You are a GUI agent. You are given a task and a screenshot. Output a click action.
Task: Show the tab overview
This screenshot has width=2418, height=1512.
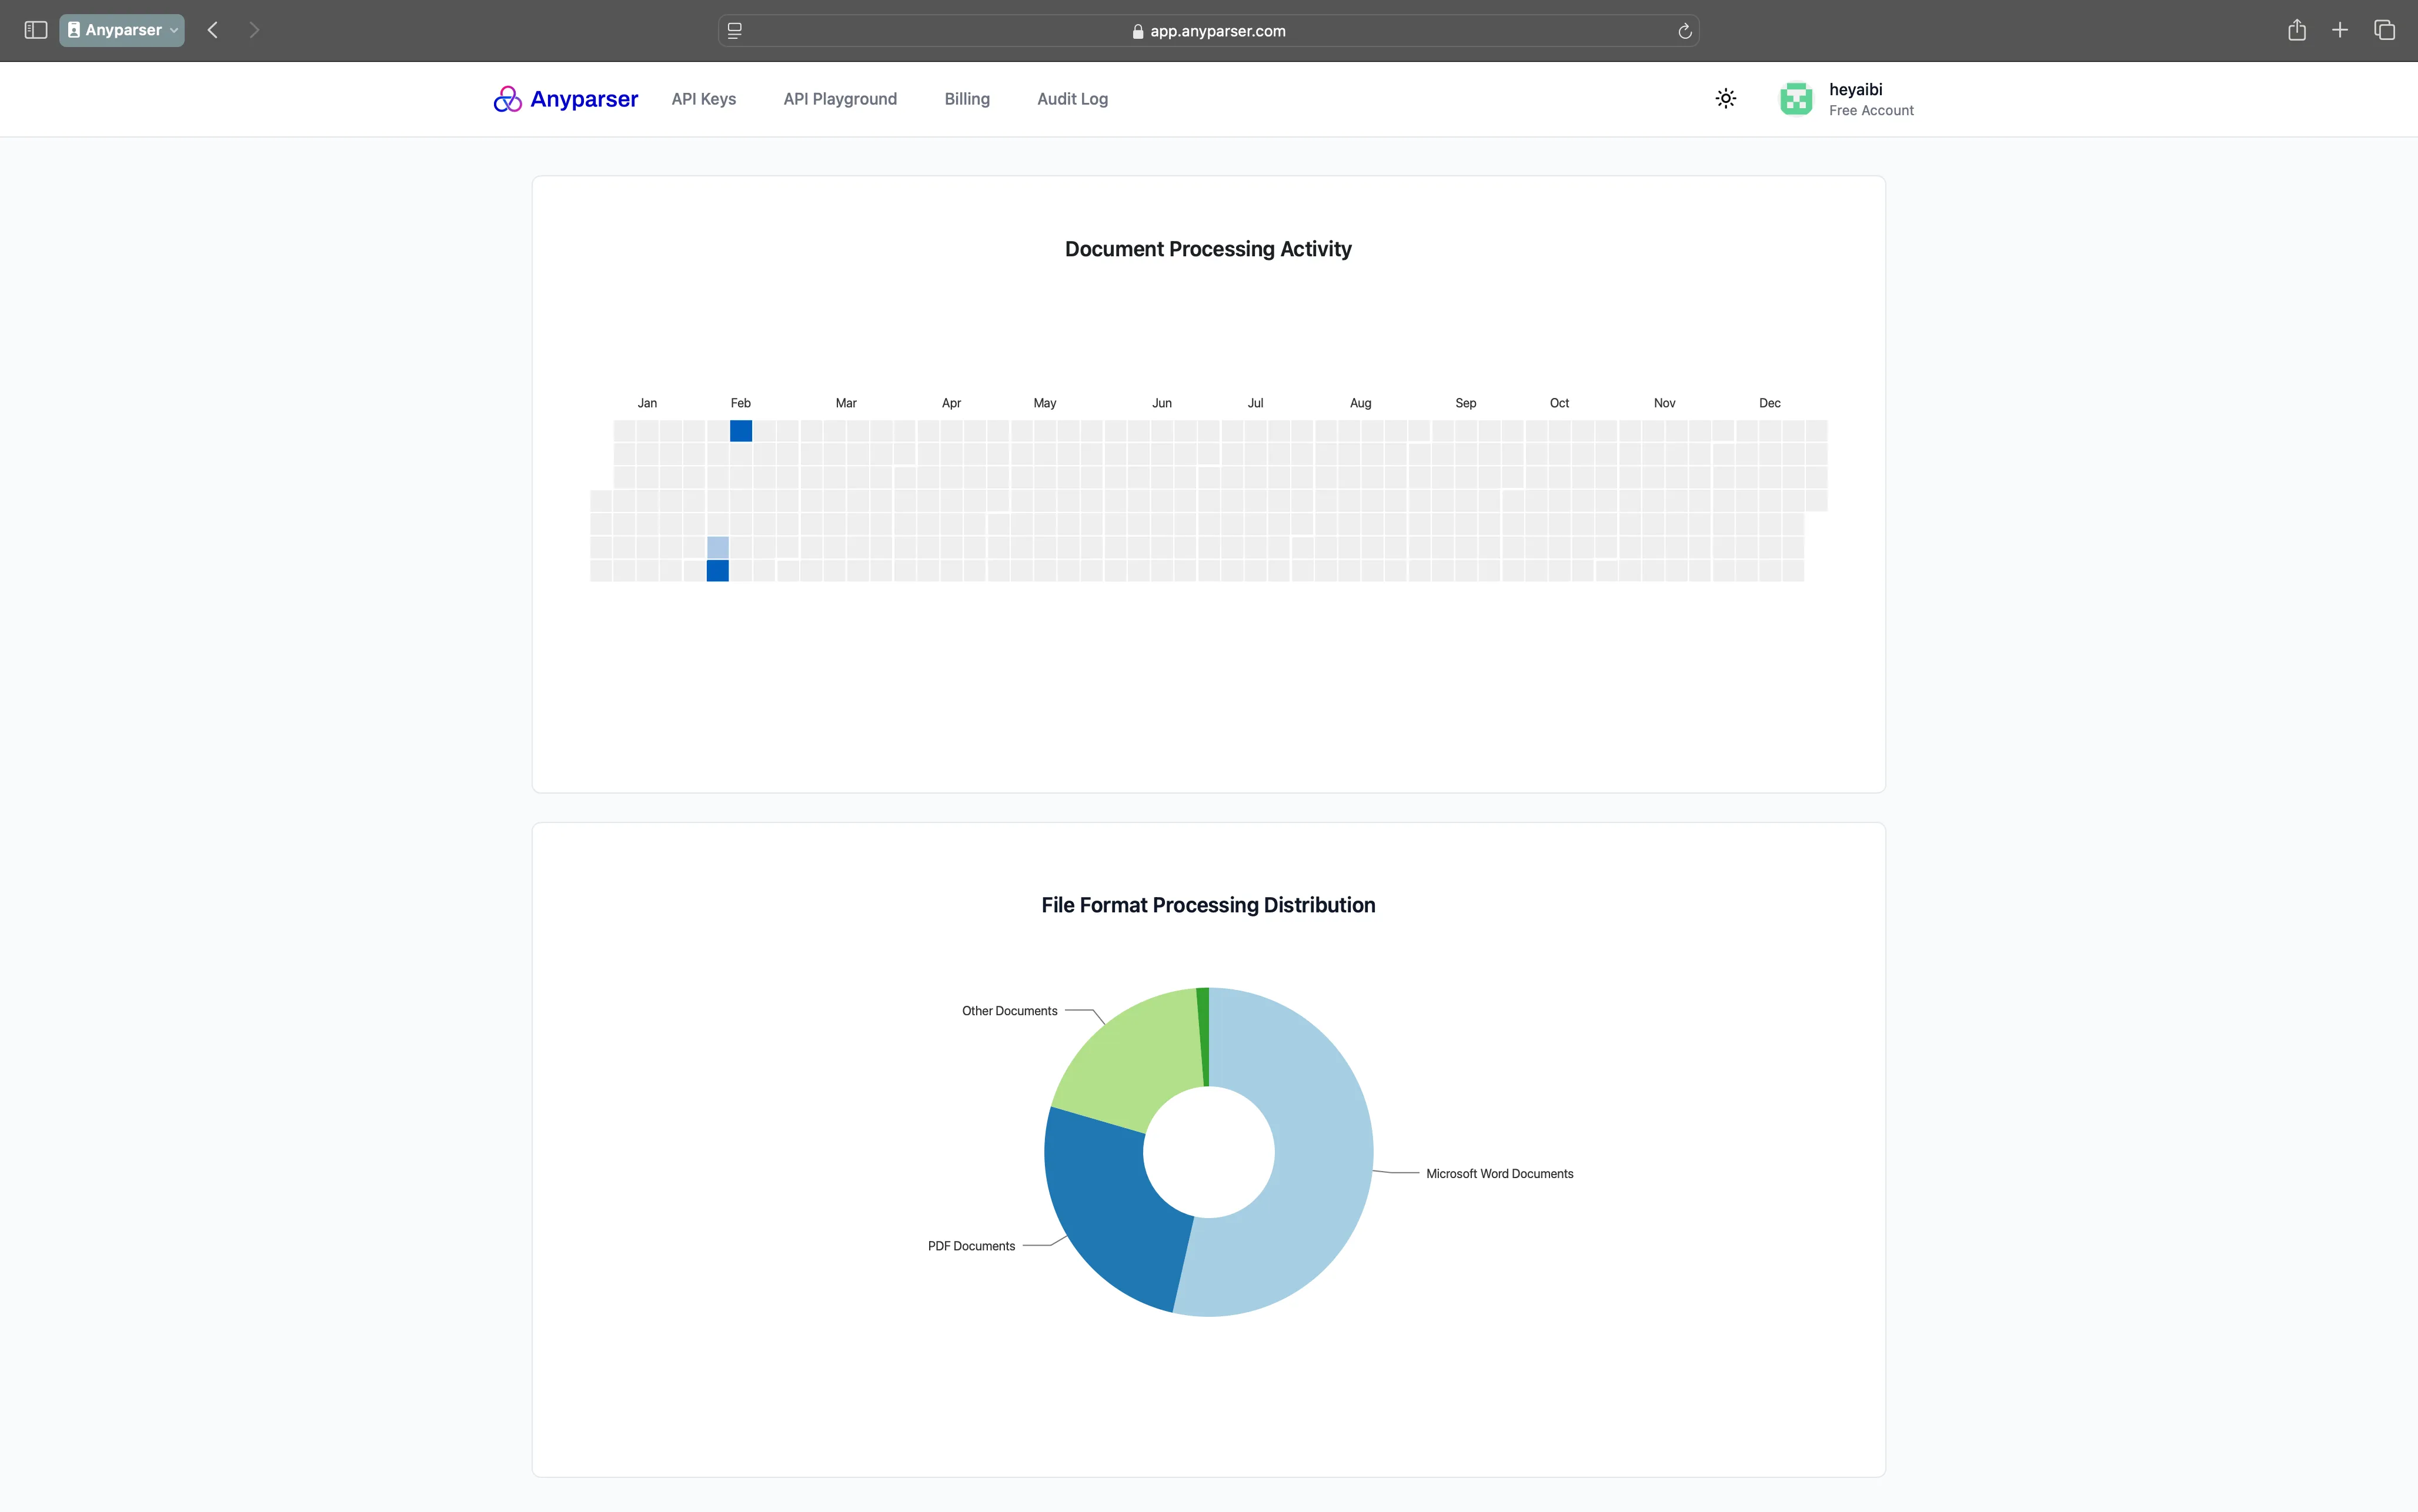pyautogui.click(x=2385, y=30)
